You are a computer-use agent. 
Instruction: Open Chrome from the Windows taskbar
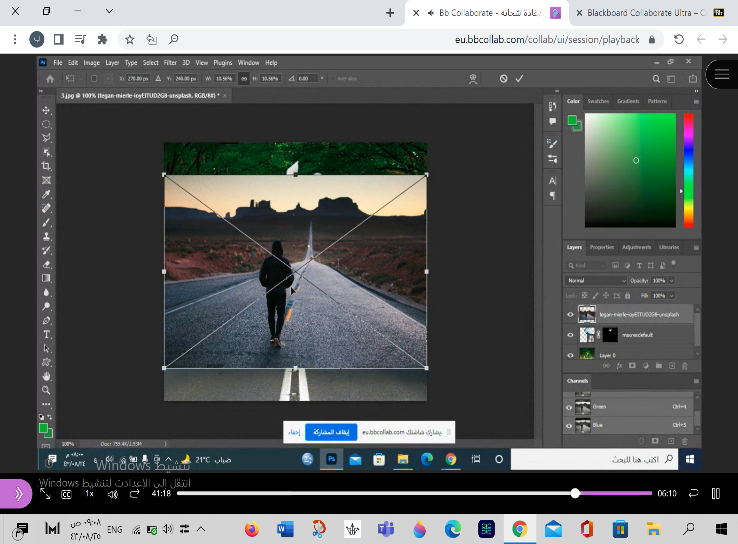tap(520, 528)
